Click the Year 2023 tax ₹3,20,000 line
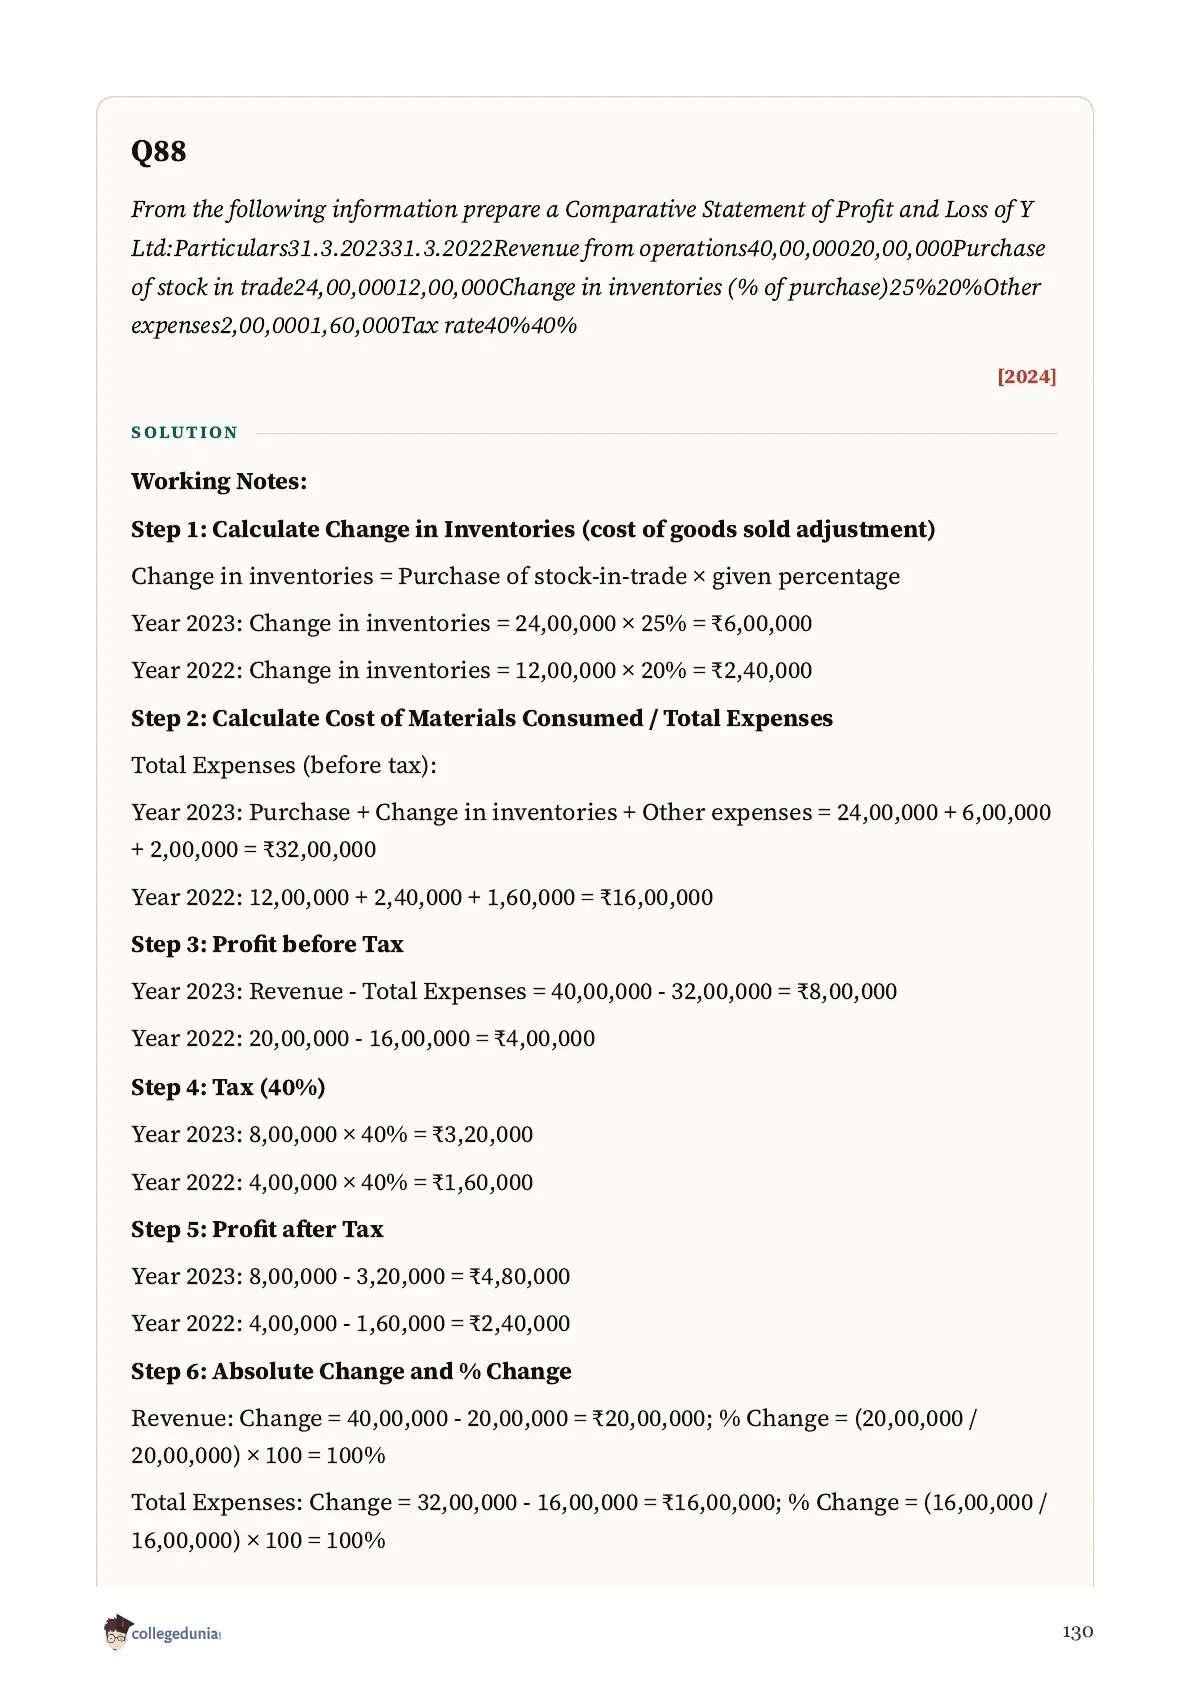Image resolution: width=1190 pixels, height=1684 pixels. [x=332, y=1134]
